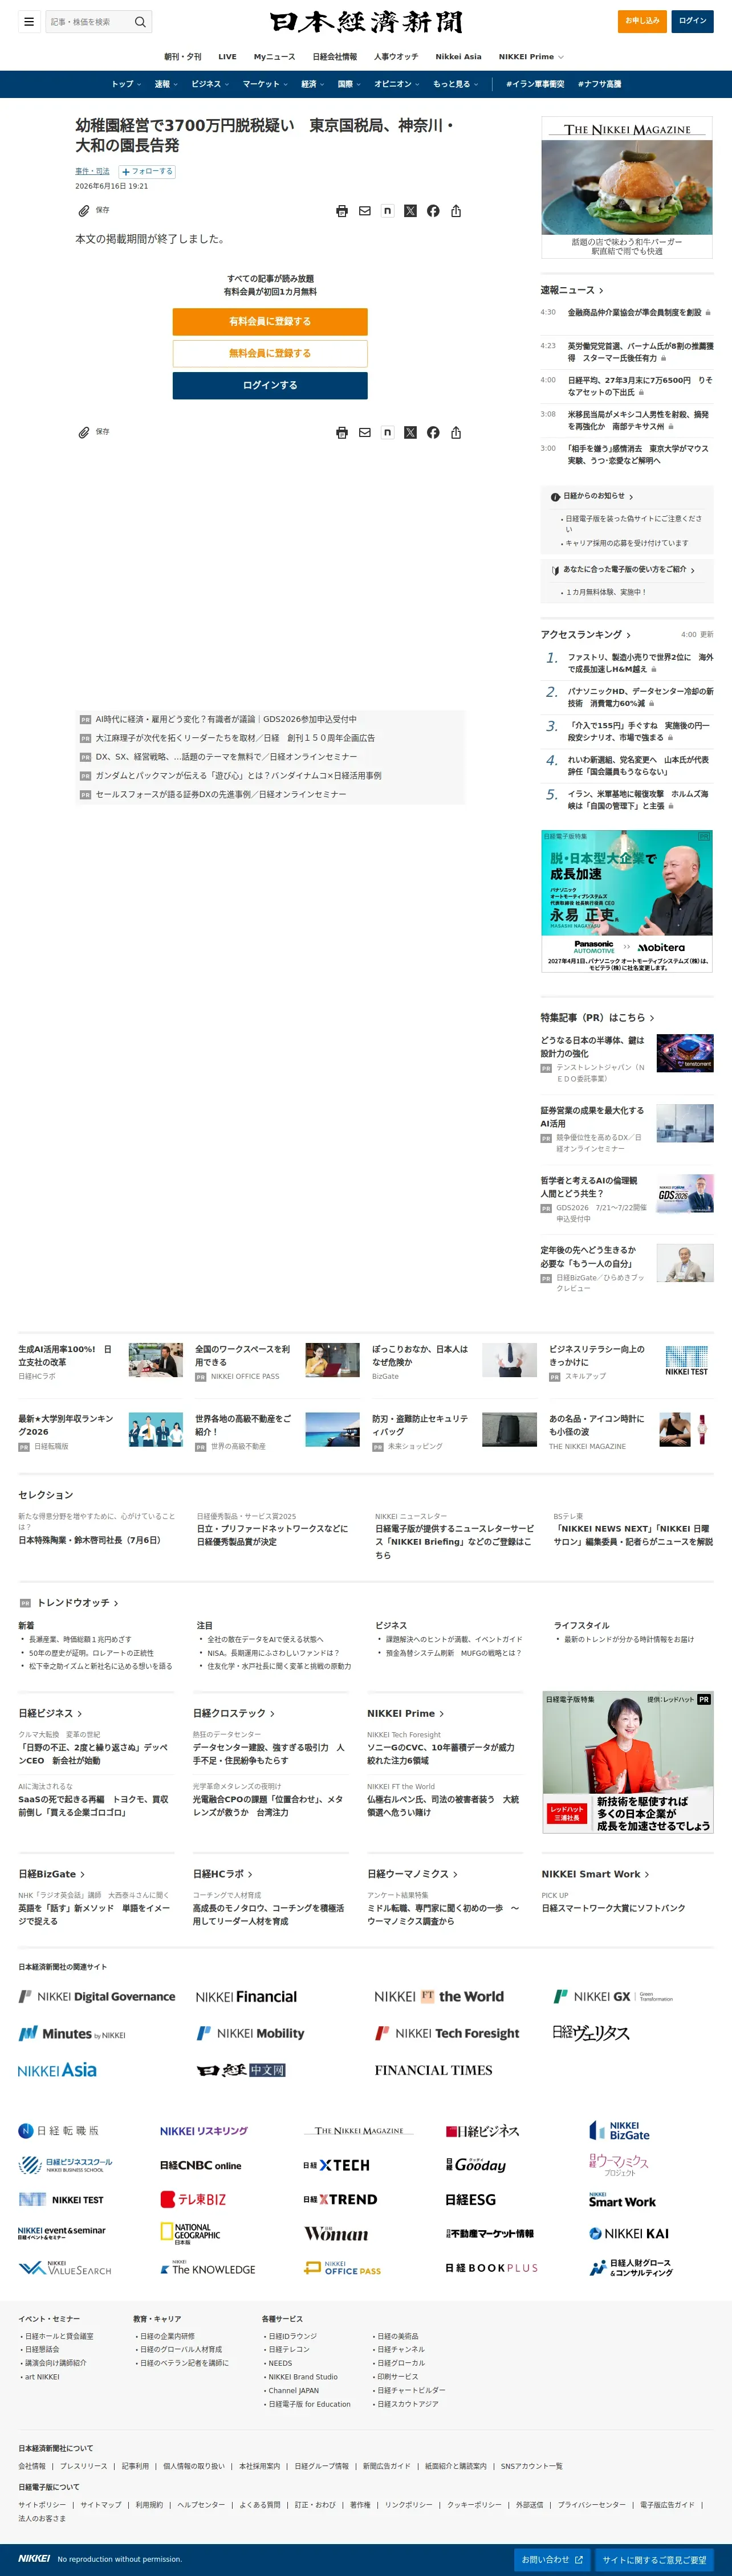
Task: Open the Nikkei newspaper masthead logo
Action: tap(366, 22)
